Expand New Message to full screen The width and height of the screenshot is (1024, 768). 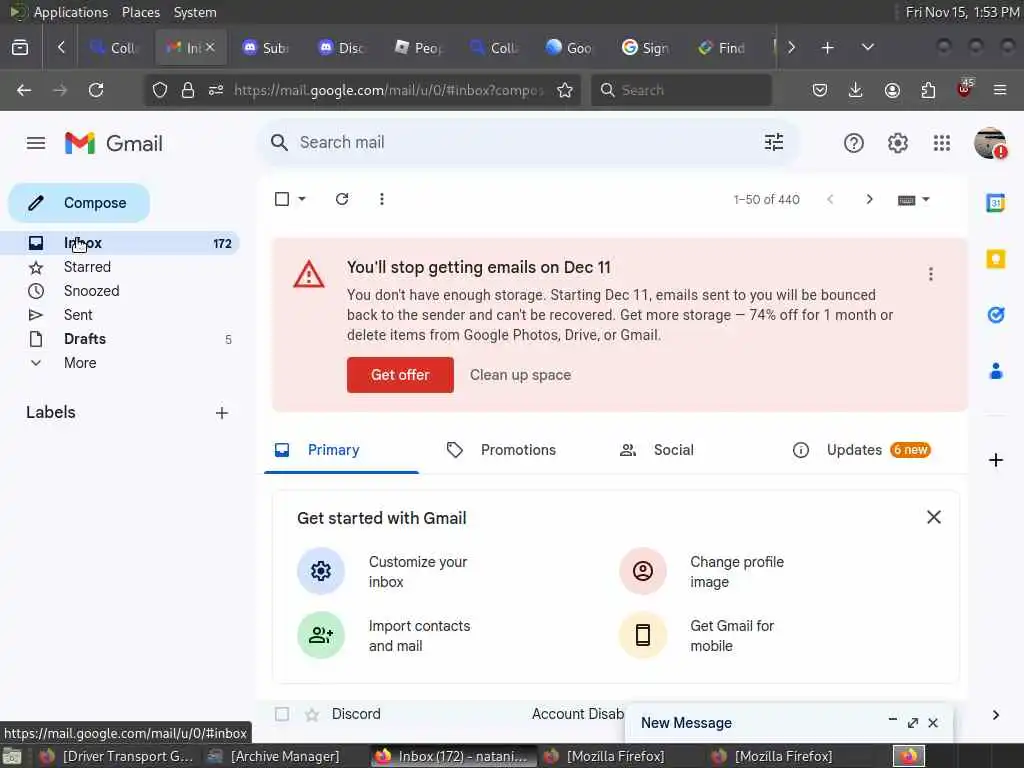(x=913, y=722)
